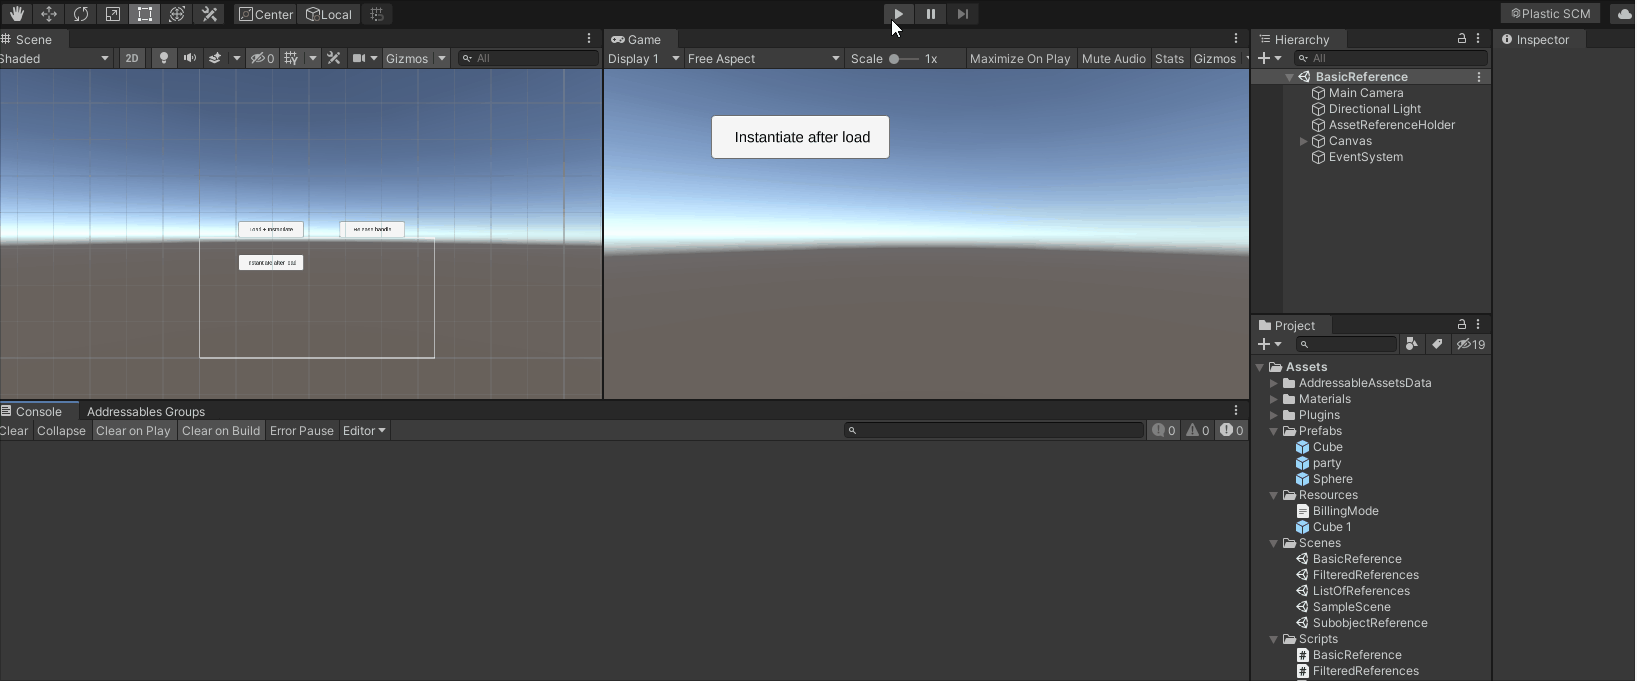Viewport: 1637px width, 681px height.
Task: Toggle console errors filter
Action: click(1231, 430)
